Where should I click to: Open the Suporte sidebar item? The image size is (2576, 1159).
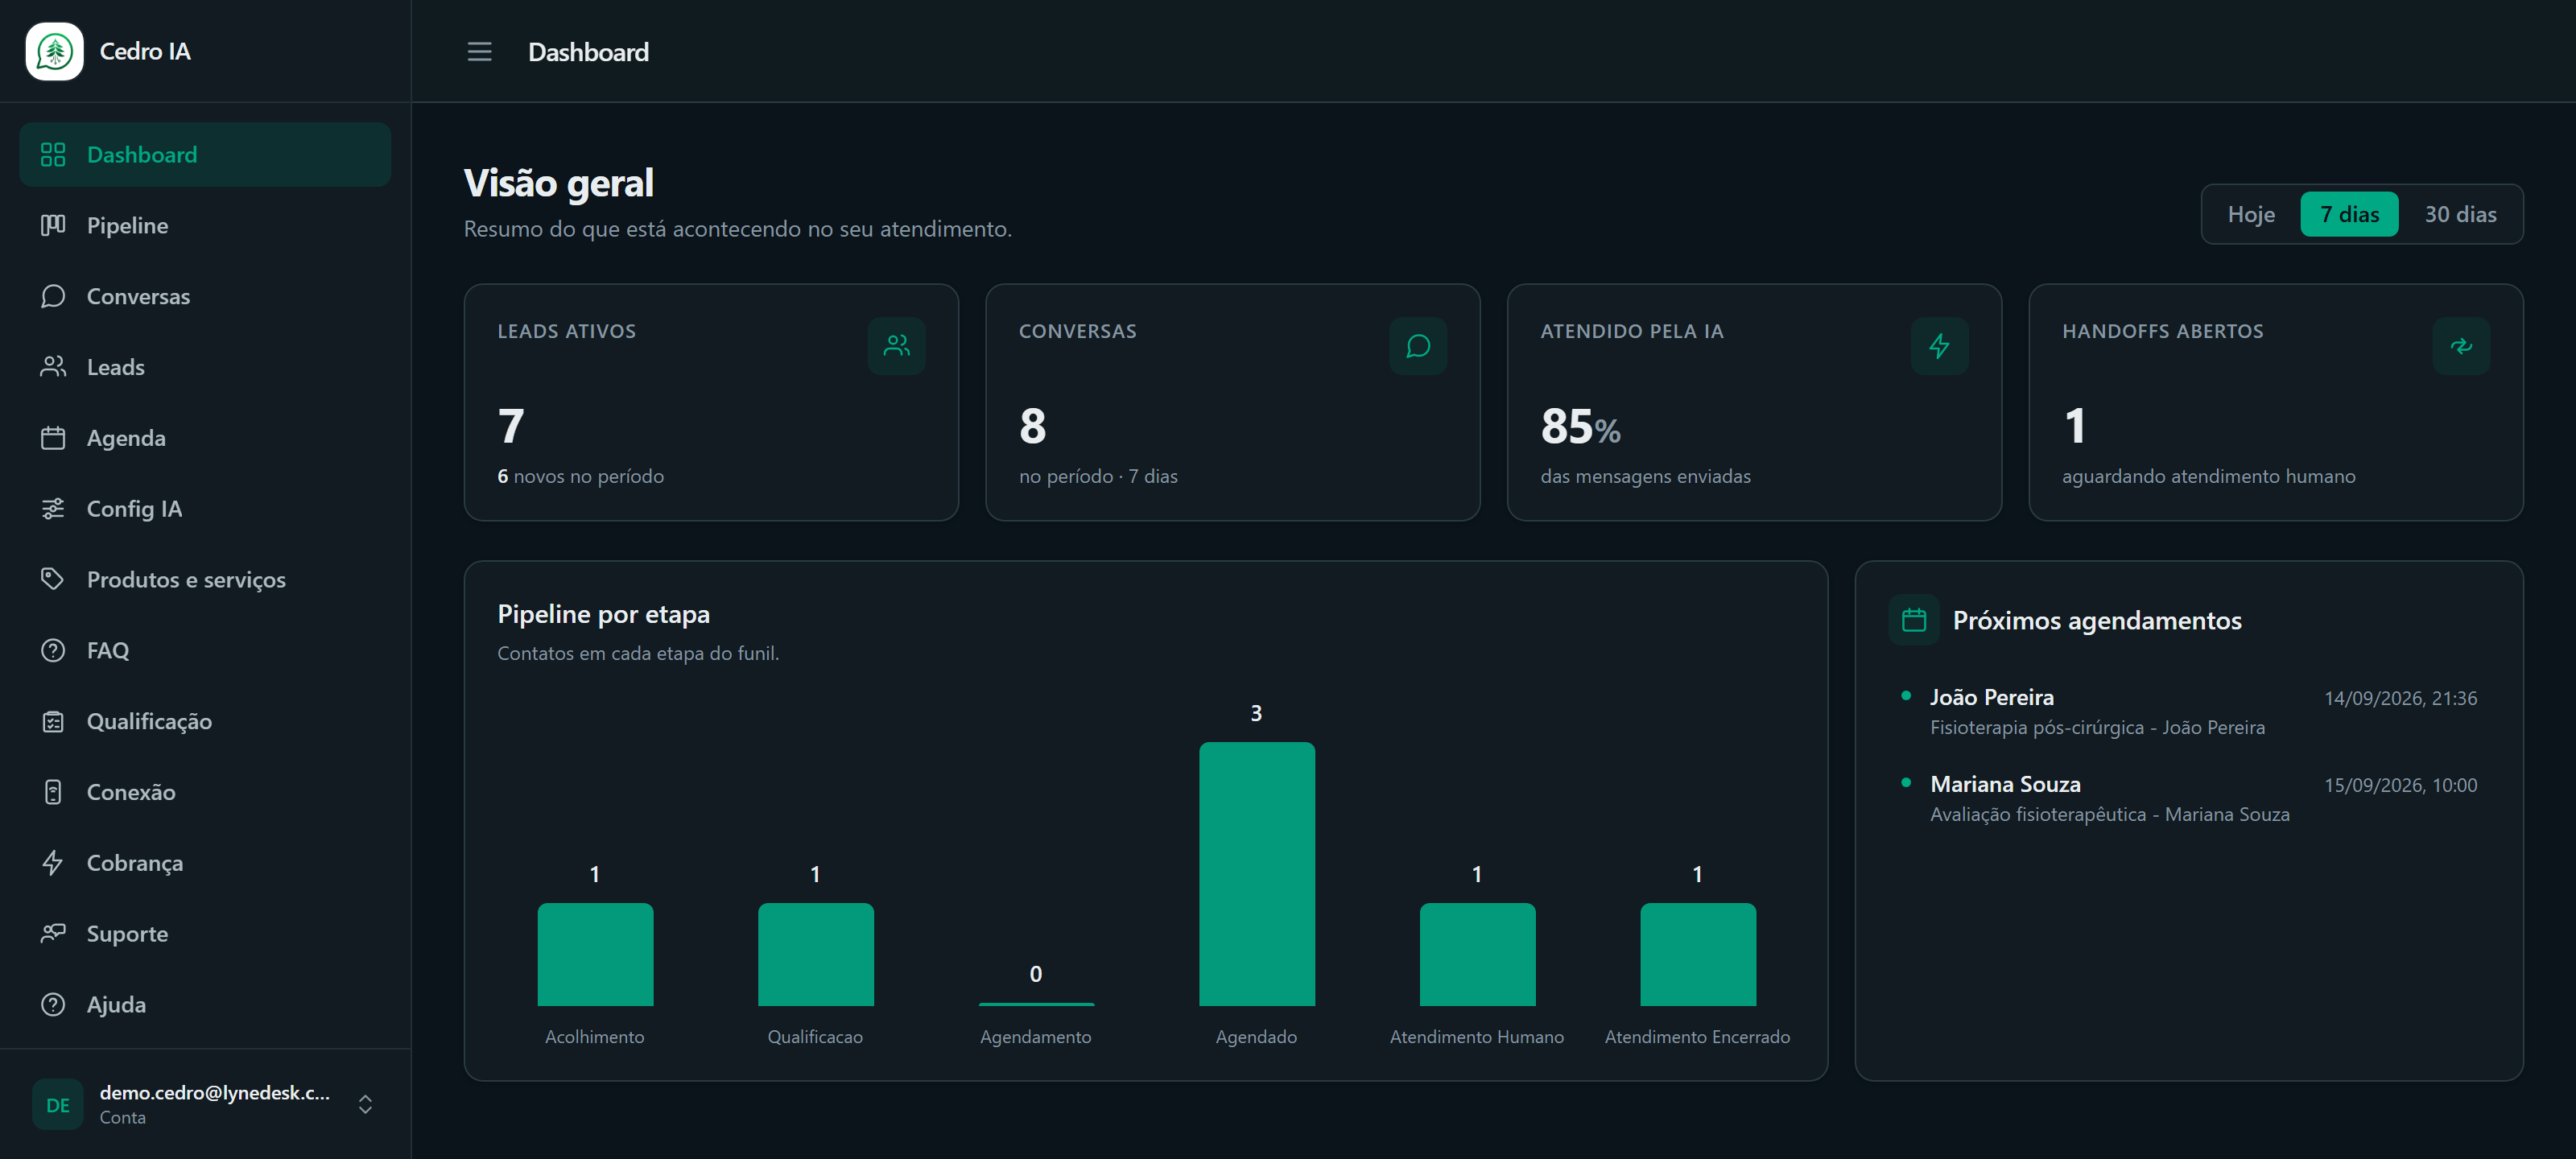205,934
